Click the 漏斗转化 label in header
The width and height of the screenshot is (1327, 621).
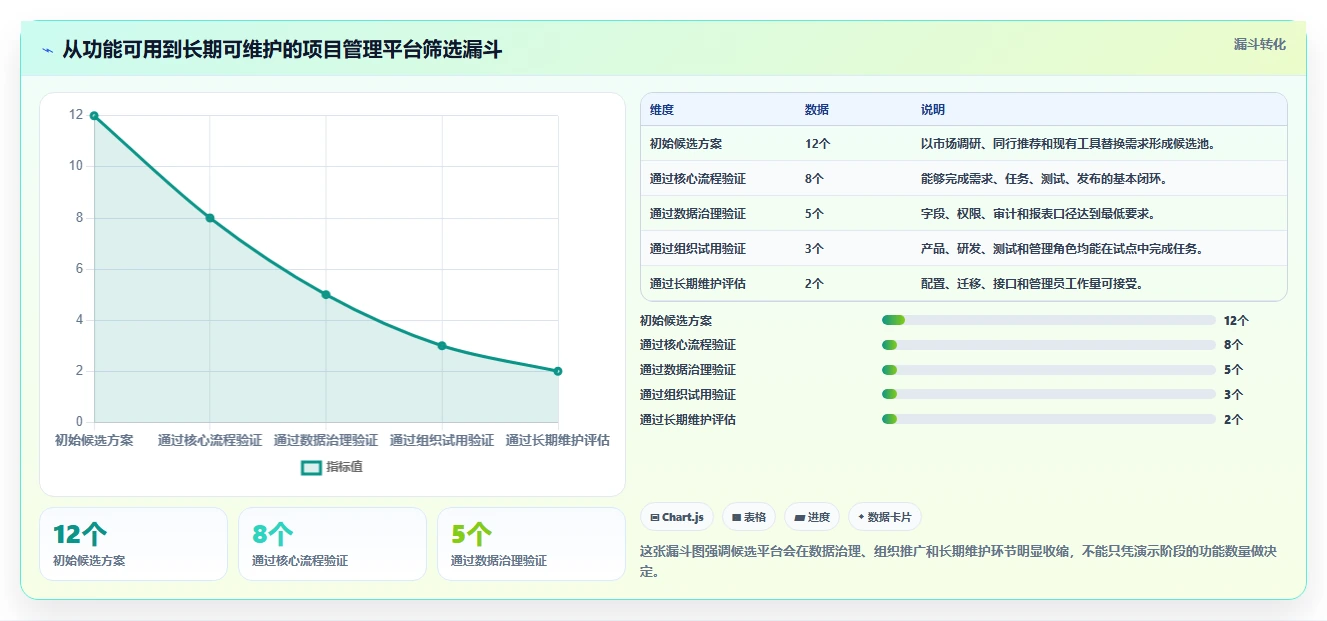click(x=1259, y=44)
